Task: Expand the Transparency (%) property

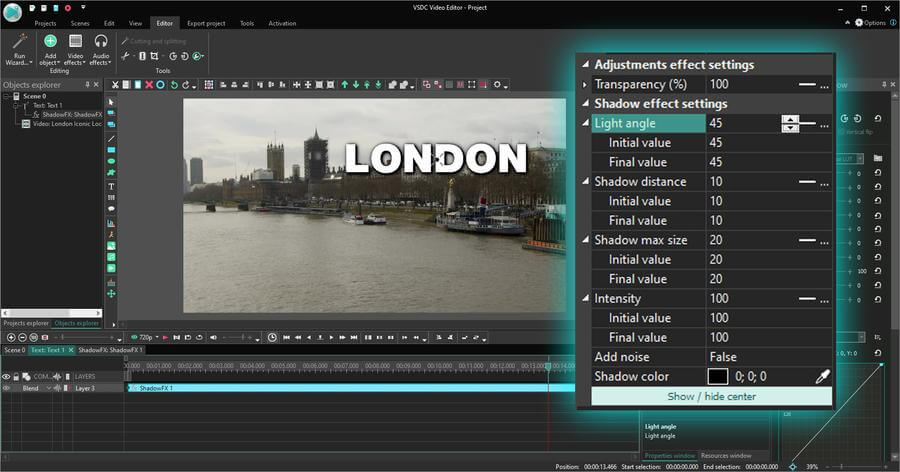Action: tap(585, 84)
